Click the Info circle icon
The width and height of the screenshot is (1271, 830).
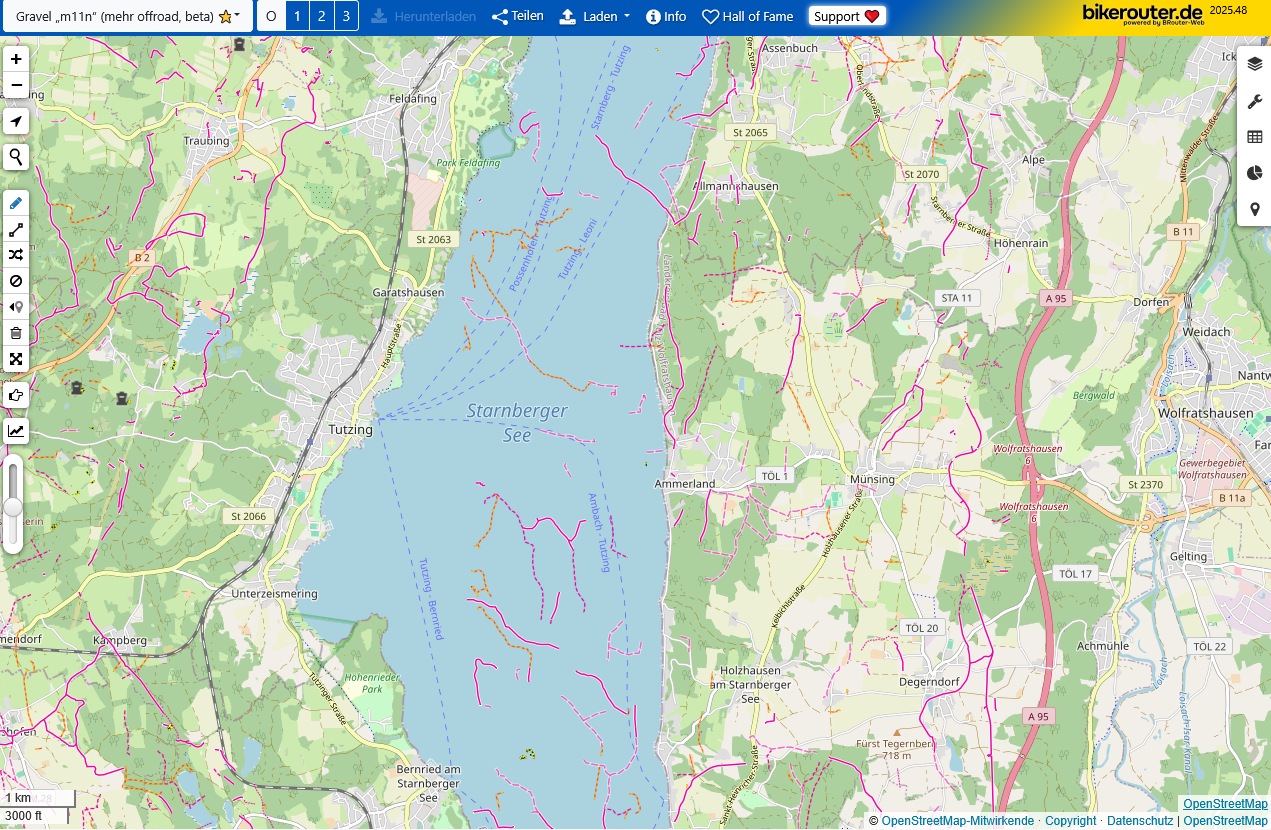tap(653, 17)
